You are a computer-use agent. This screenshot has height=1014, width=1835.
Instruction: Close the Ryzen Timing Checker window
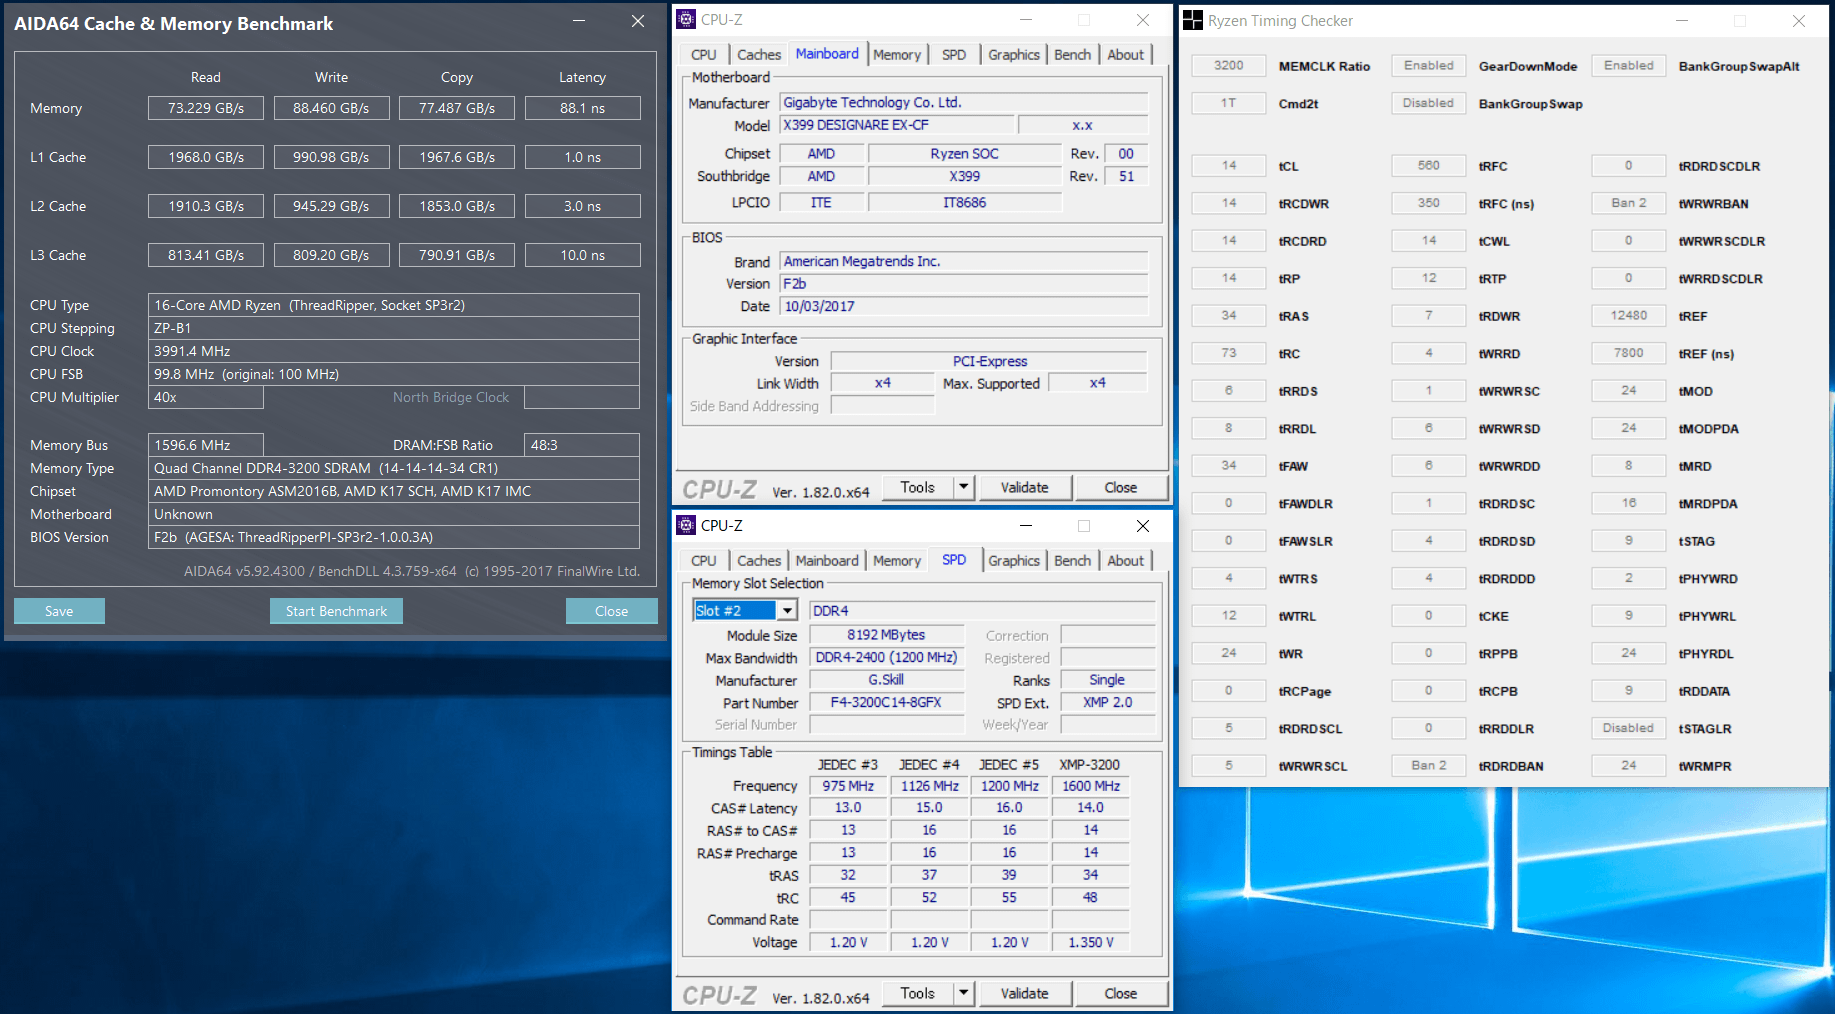1799,20
